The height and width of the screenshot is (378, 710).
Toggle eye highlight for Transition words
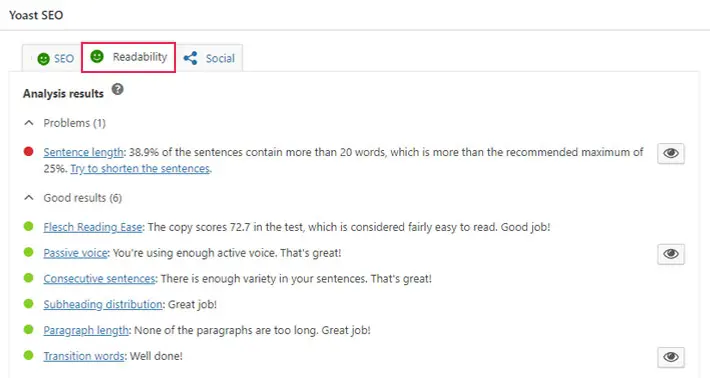click(x=671, y=357)
